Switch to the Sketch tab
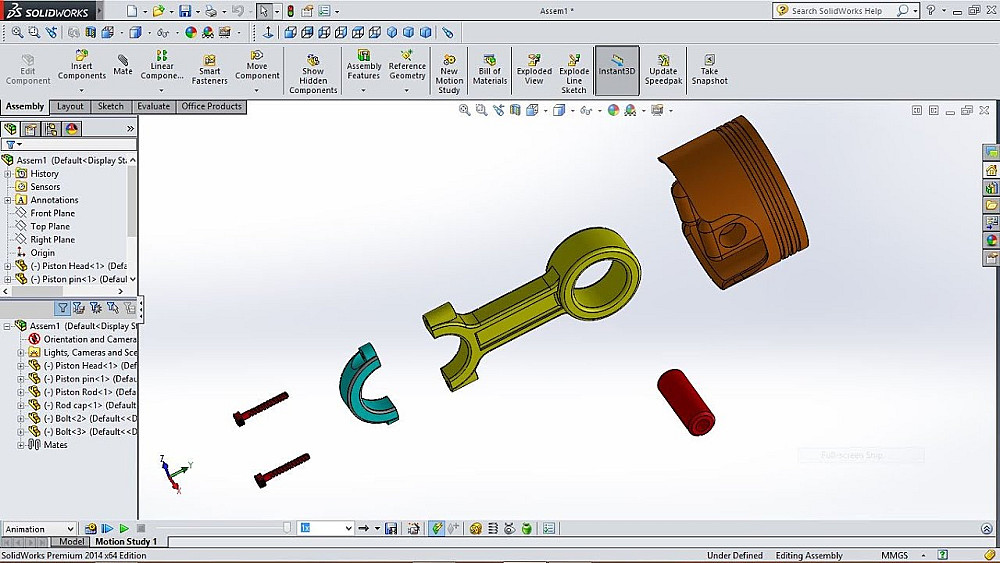The height and width of the screenshot is (563, 1000). click(110, 106)
